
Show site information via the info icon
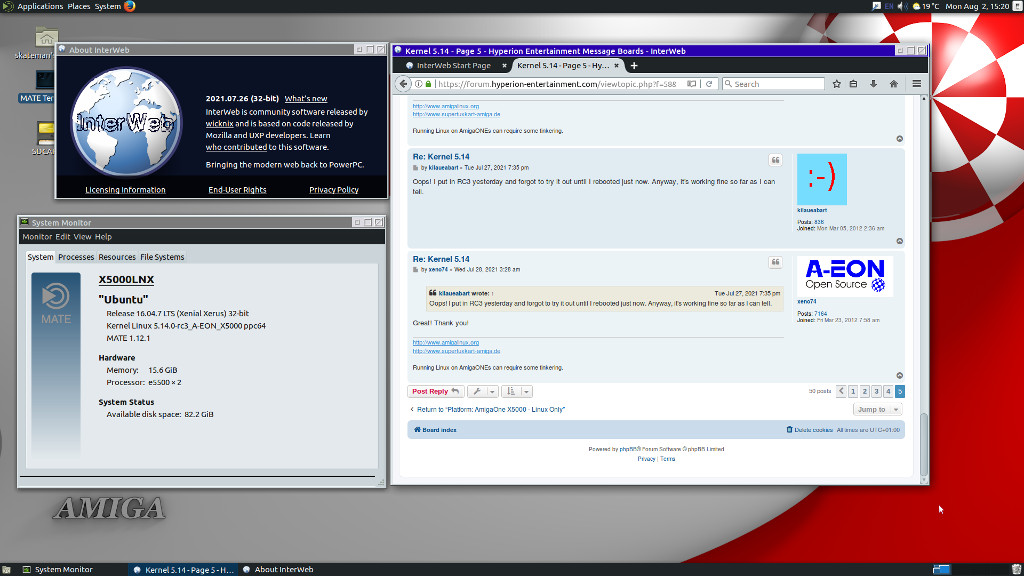pyautogui.click(x=419, y=84)
